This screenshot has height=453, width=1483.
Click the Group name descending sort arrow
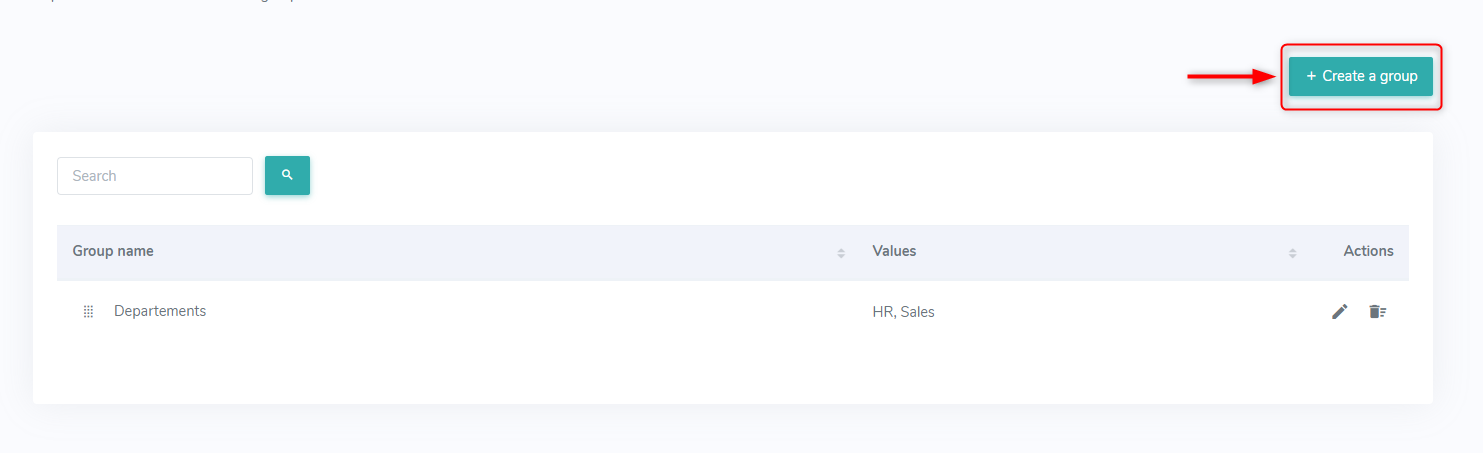pos(841,256)
